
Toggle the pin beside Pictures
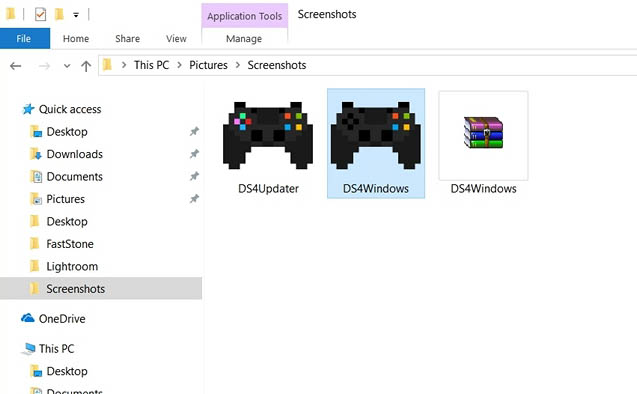194,199
